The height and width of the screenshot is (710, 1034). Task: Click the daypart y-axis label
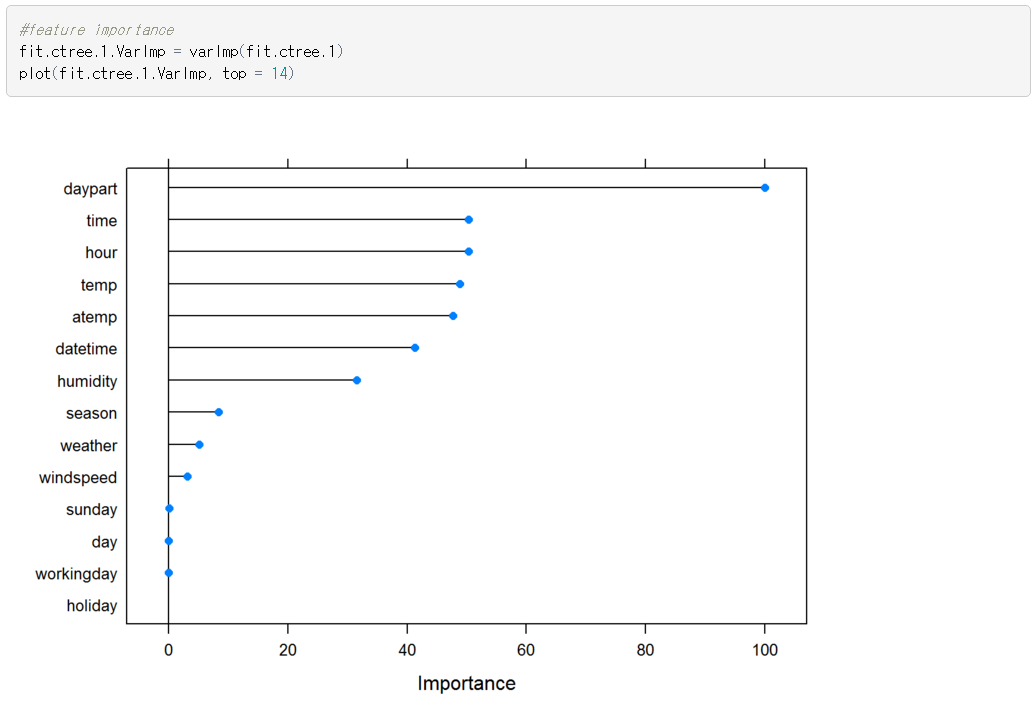point(90,189)
